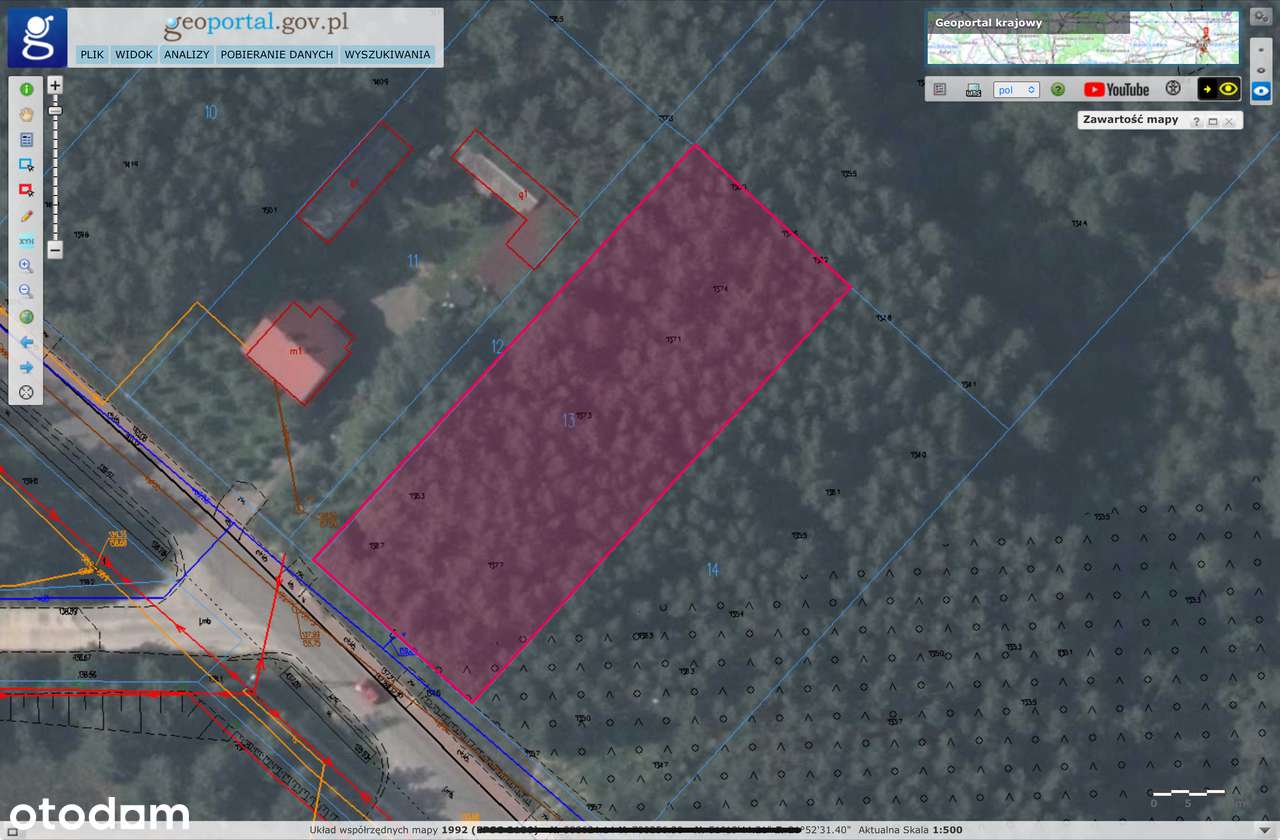Screen dimensions: 1280x840
Task: Open the XYH coordinates tool
Action: (x=26, y=241)
